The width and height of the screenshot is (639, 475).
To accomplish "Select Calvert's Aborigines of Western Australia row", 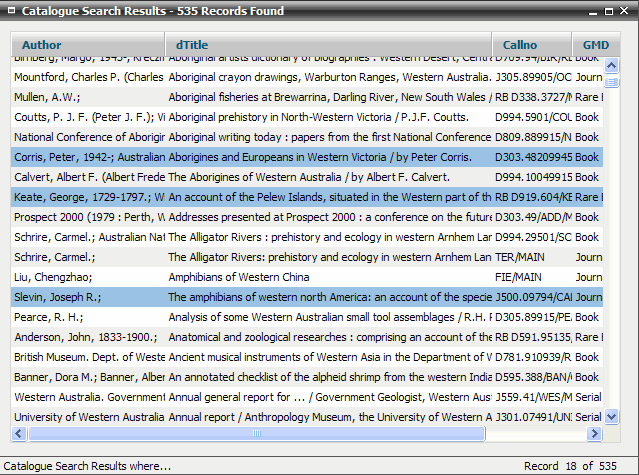I will (x=300, y=177).
